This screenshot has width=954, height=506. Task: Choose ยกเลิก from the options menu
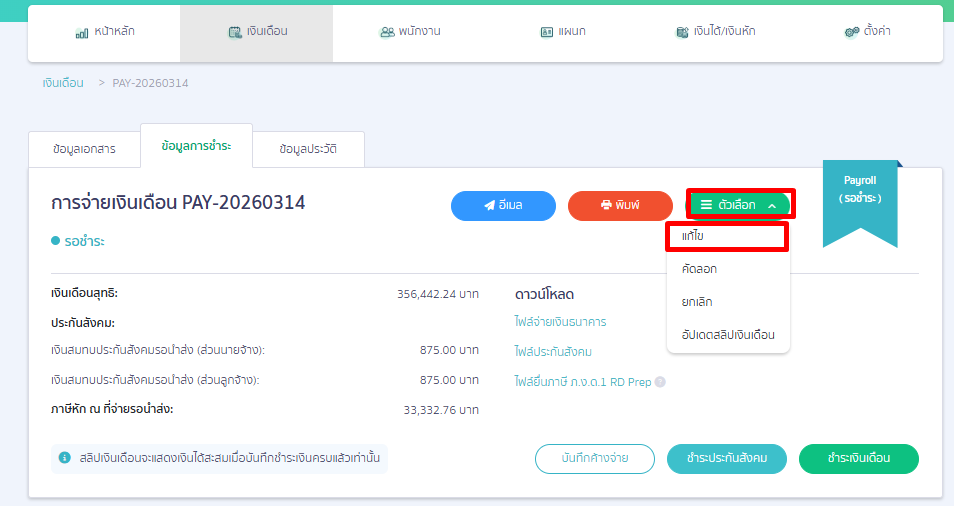click(x=728, y=302)
